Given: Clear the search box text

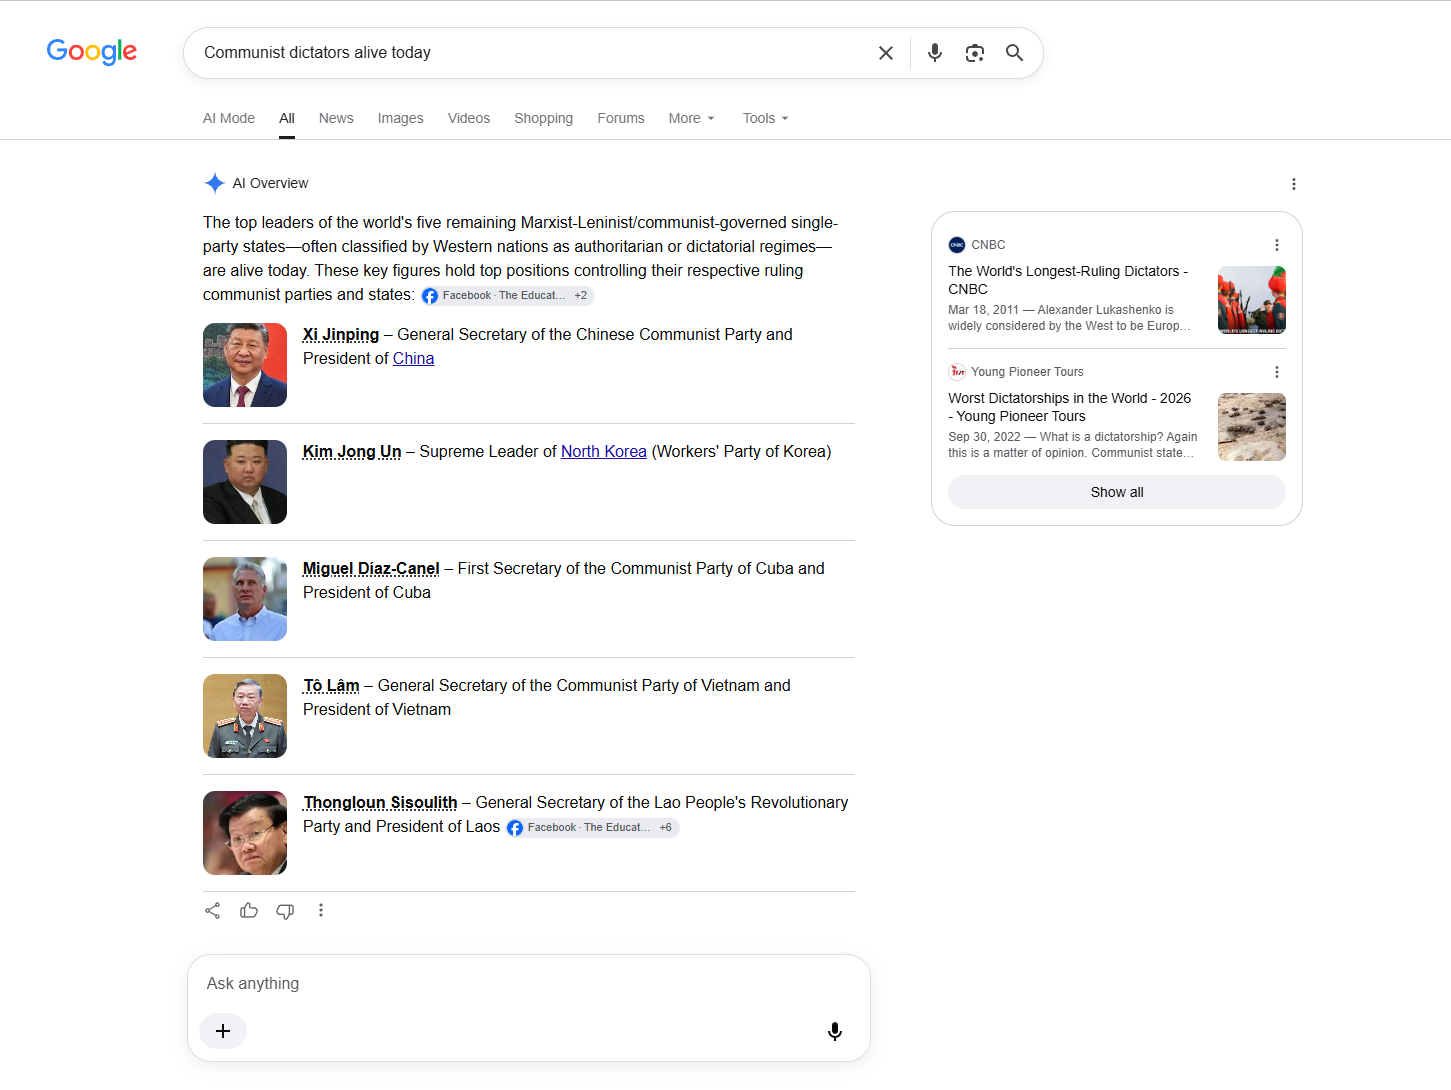Looking at the screenshot, I should (886, 53).
